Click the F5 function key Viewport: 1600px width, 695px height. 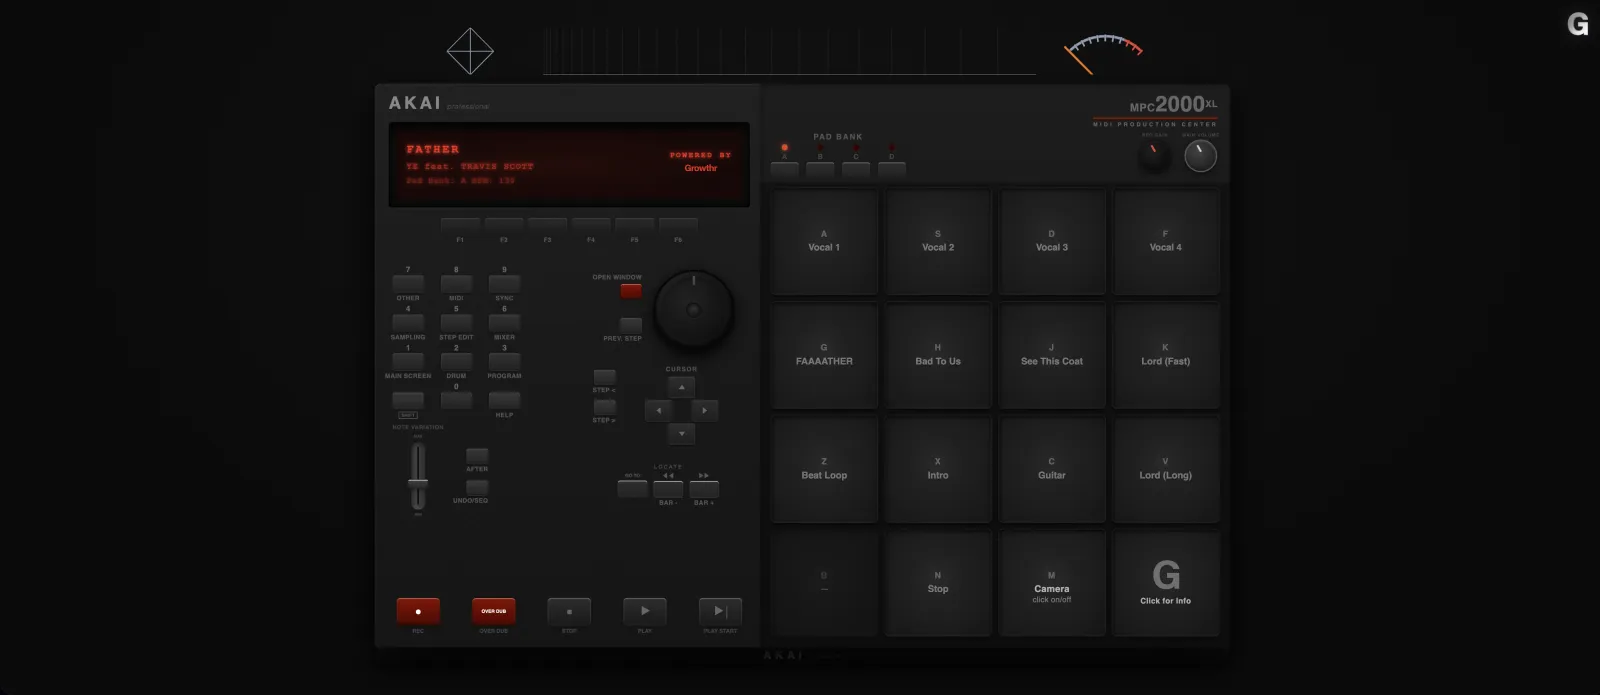(x=634, y=225)
